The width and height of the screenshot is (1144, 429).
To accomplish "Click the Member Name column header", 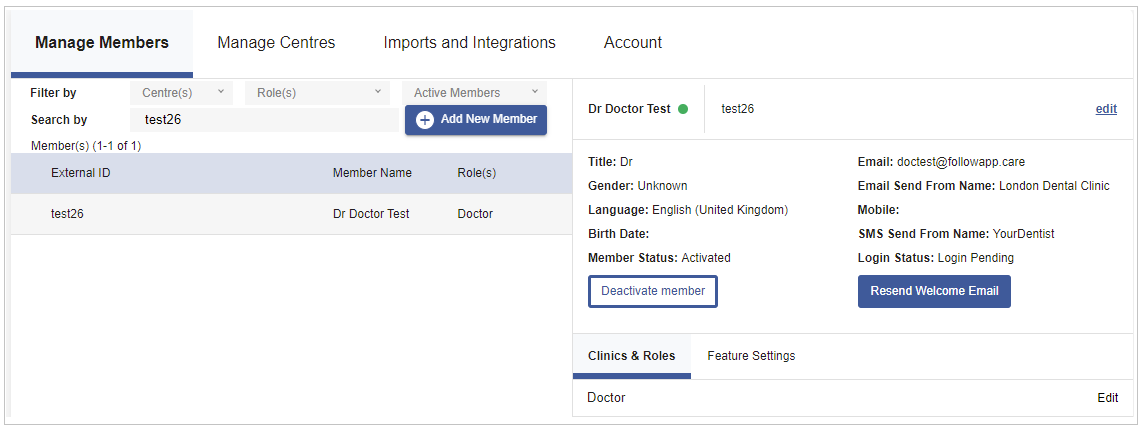I will point(372,173).
